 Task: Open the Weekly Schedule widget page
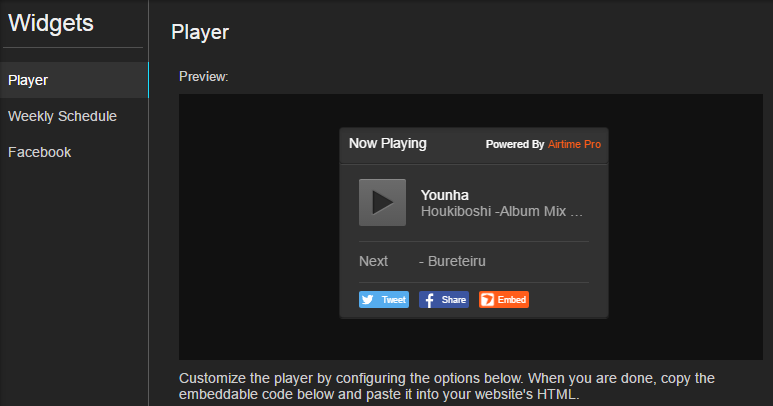(62, 116)
